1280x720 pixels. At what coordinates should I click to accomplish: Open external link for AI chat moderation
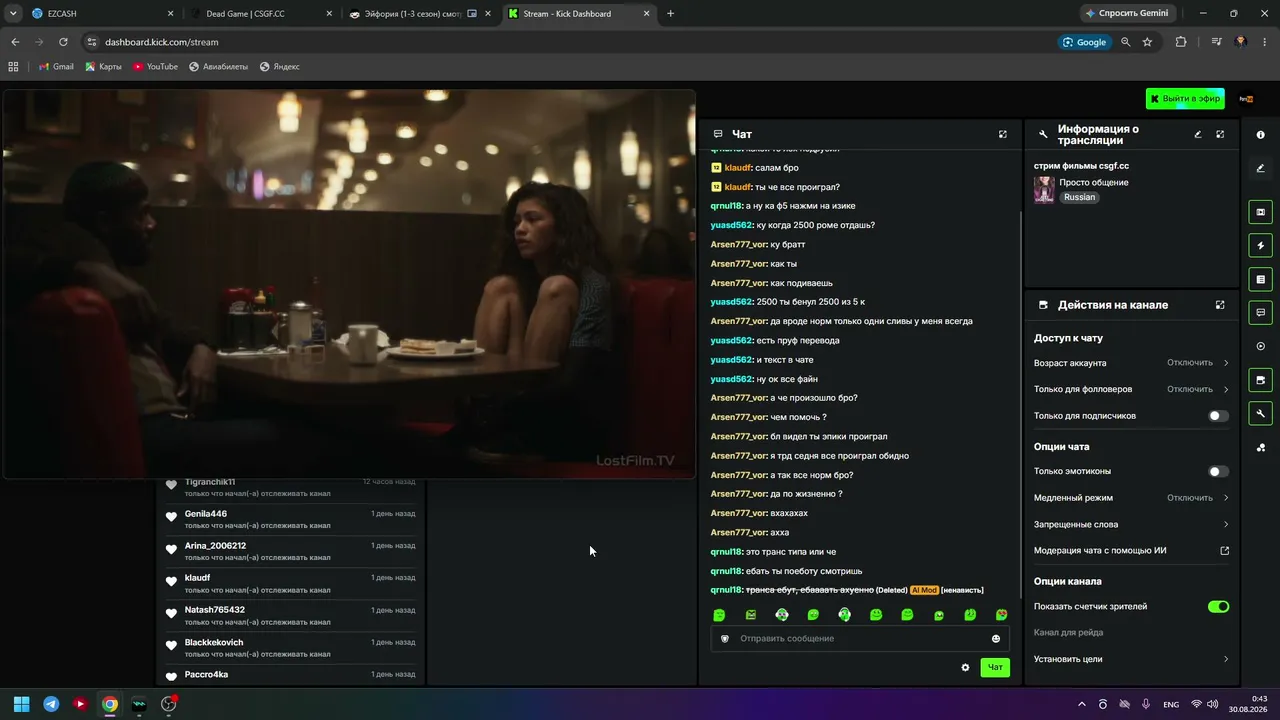pyautogui.click(x=1225, y=551)
